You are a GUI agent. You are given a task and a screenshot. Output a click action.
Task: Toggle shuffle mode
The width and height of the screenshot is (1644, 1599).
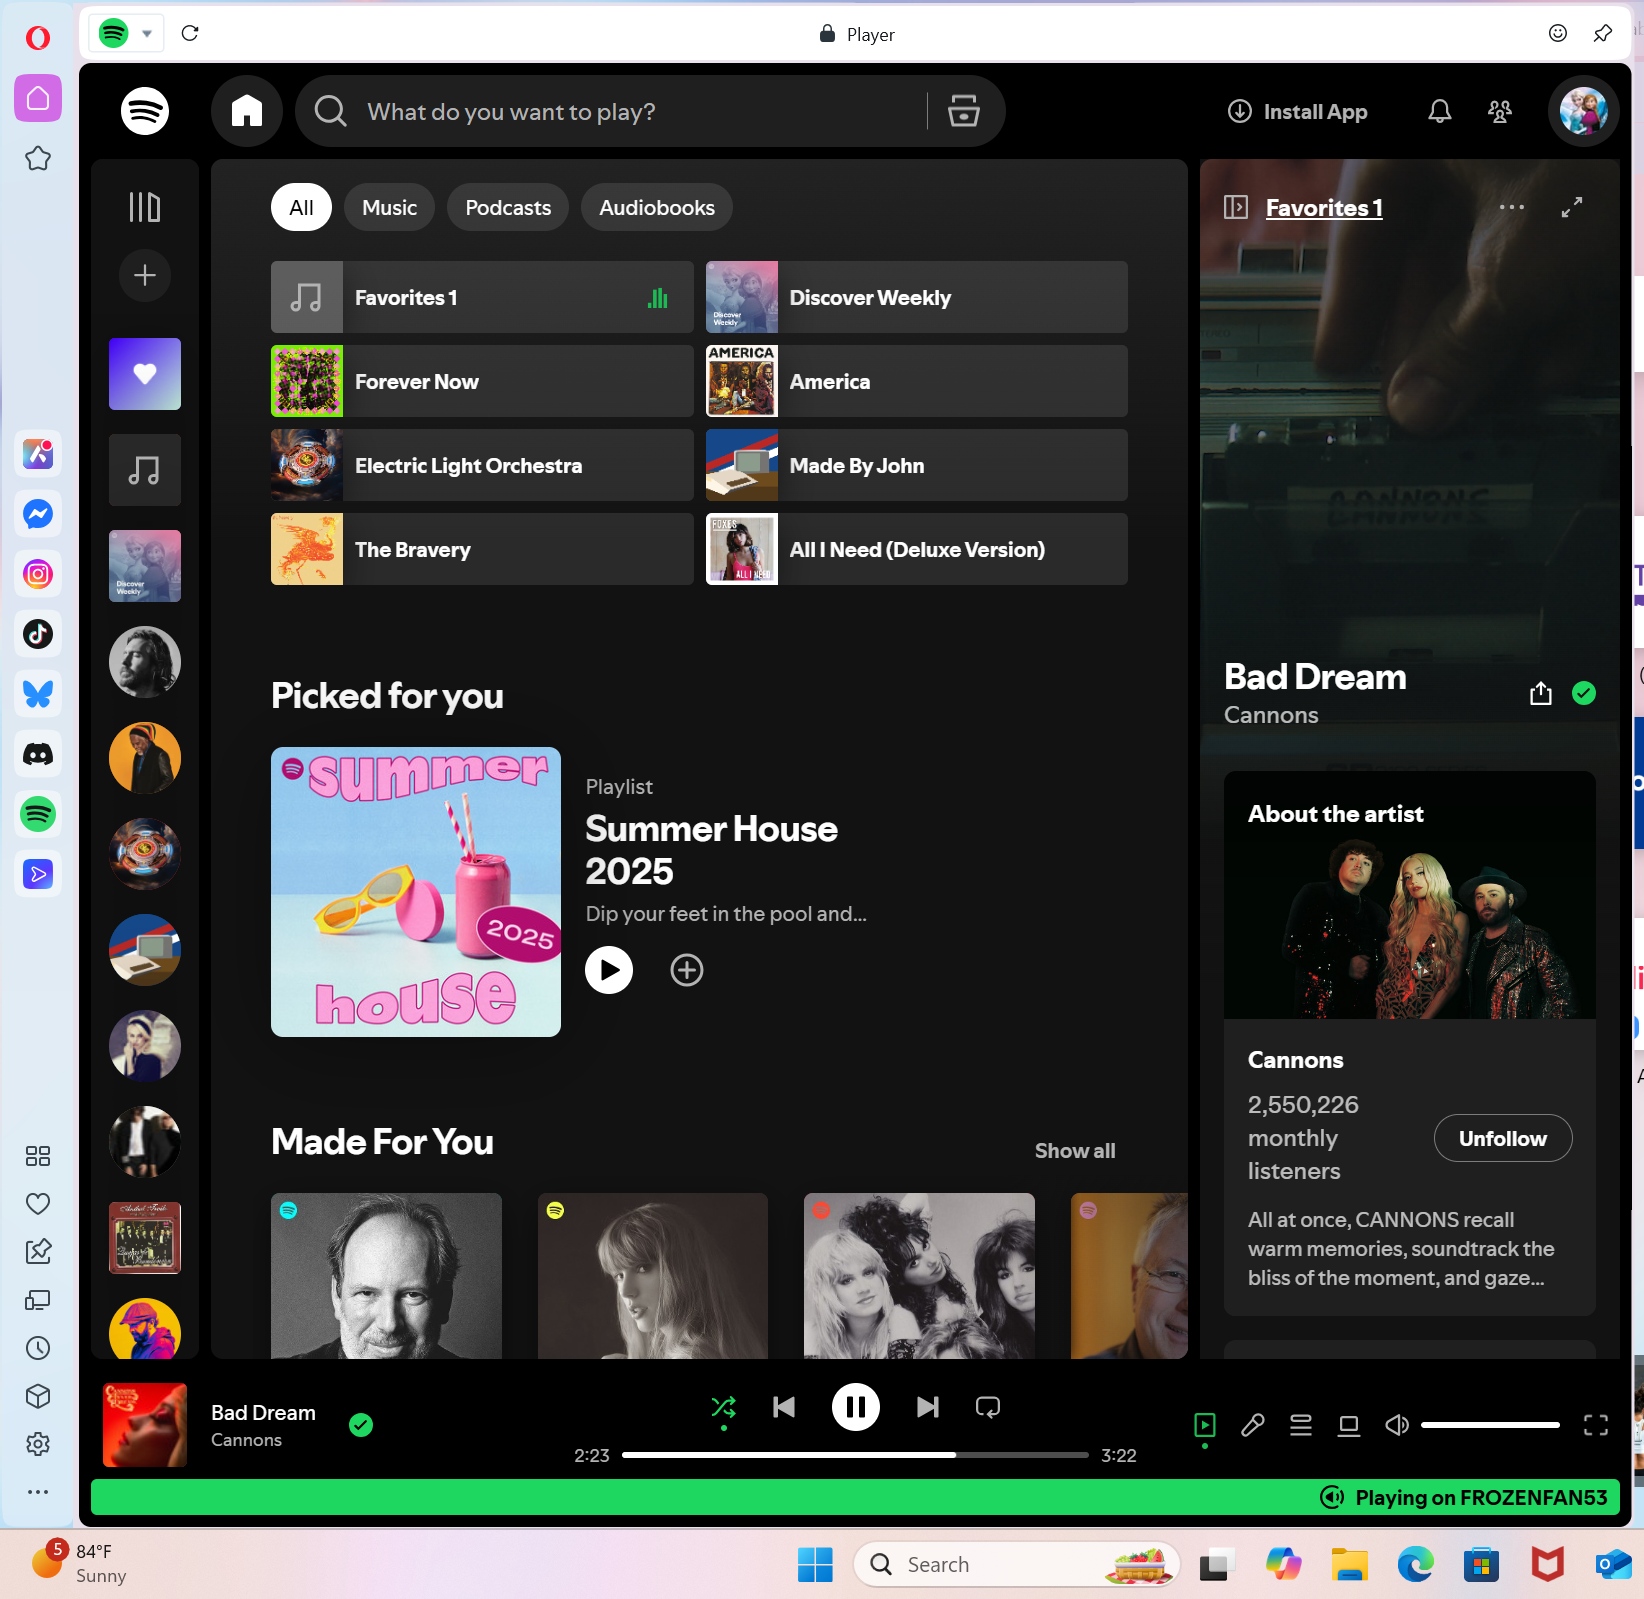pyautogui.click(x=723, y=1407)
